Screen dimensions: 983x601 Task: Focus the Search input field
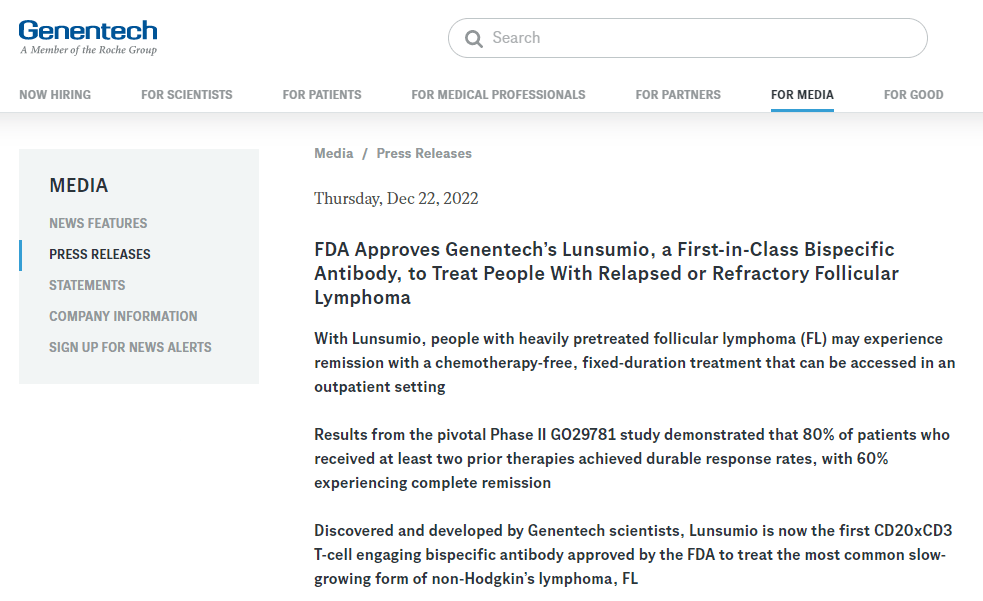click(700, 38)
